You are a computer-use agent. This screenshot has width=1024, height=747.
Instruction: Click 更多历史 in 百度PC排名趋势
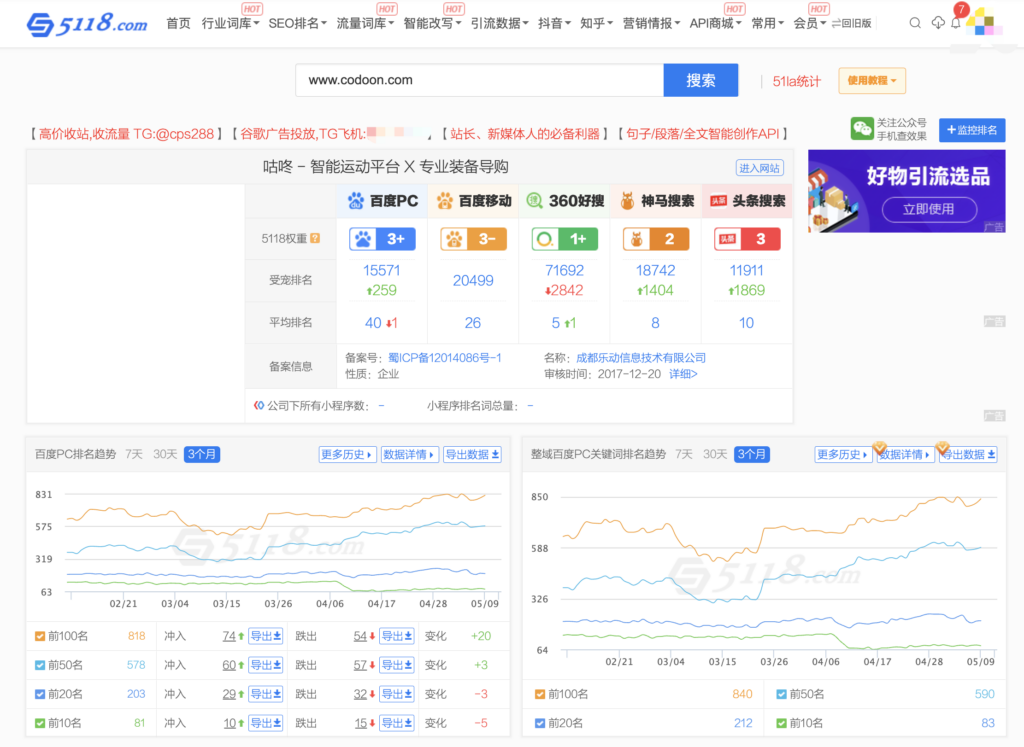pyautogui.click(x=347, y=454)
